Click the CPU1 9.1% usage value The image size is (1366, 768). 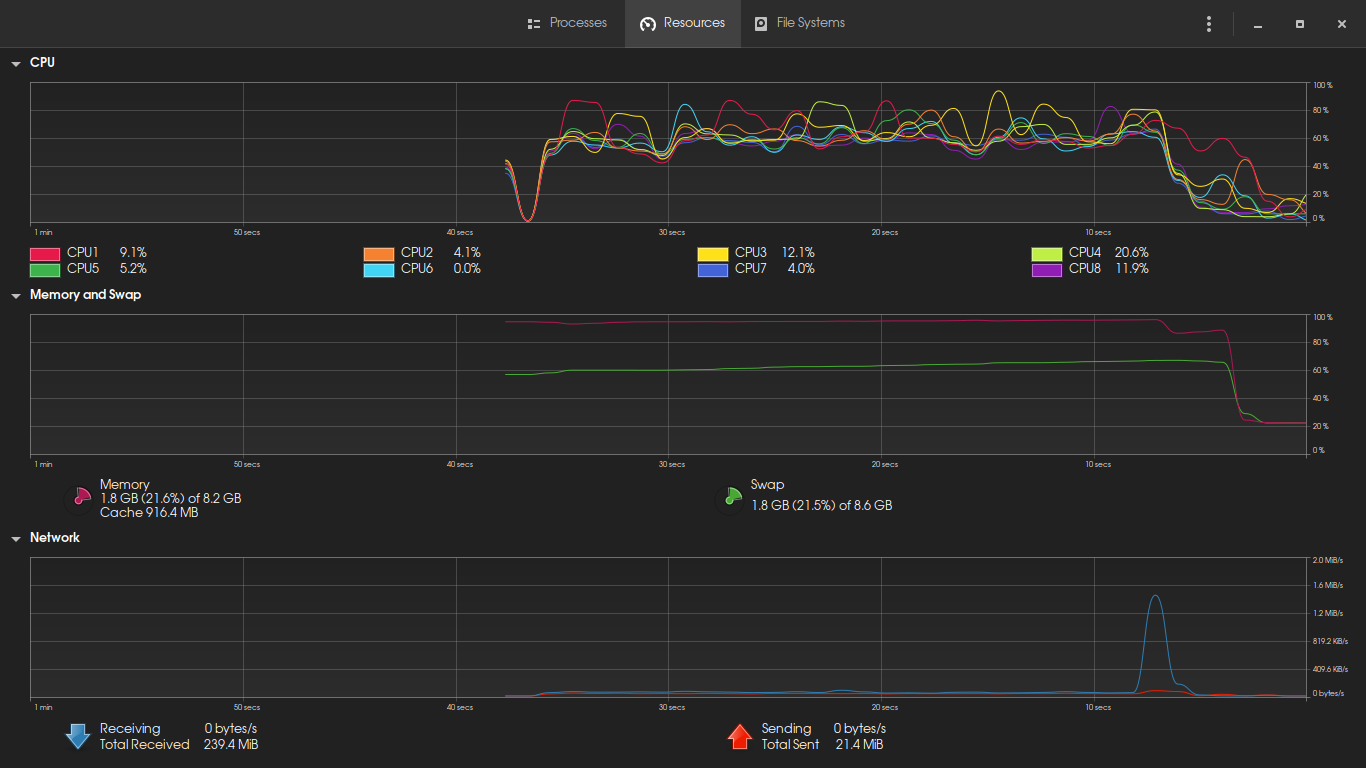(x=133, y=253)
